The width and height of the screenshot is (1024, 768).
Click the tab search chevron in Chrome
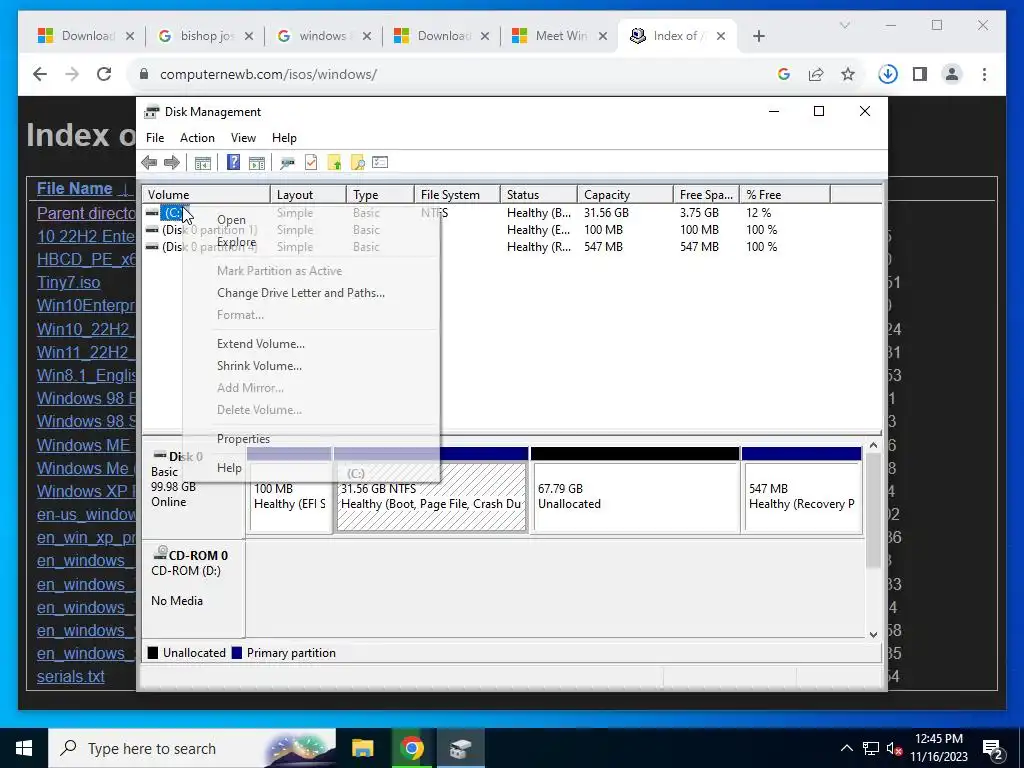point(844,25)
